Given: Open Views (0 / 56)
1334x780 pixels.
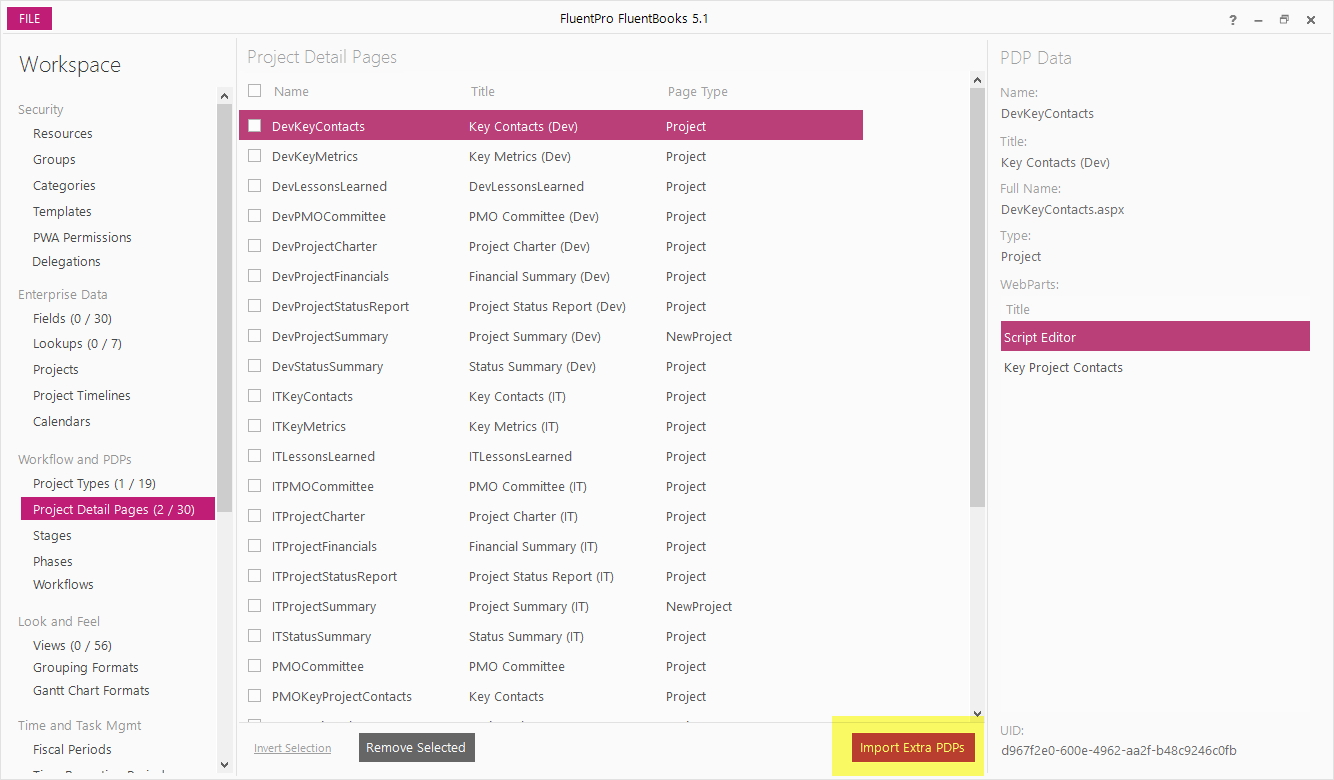Looking at the screenshot, I should [x=72, y=646].
